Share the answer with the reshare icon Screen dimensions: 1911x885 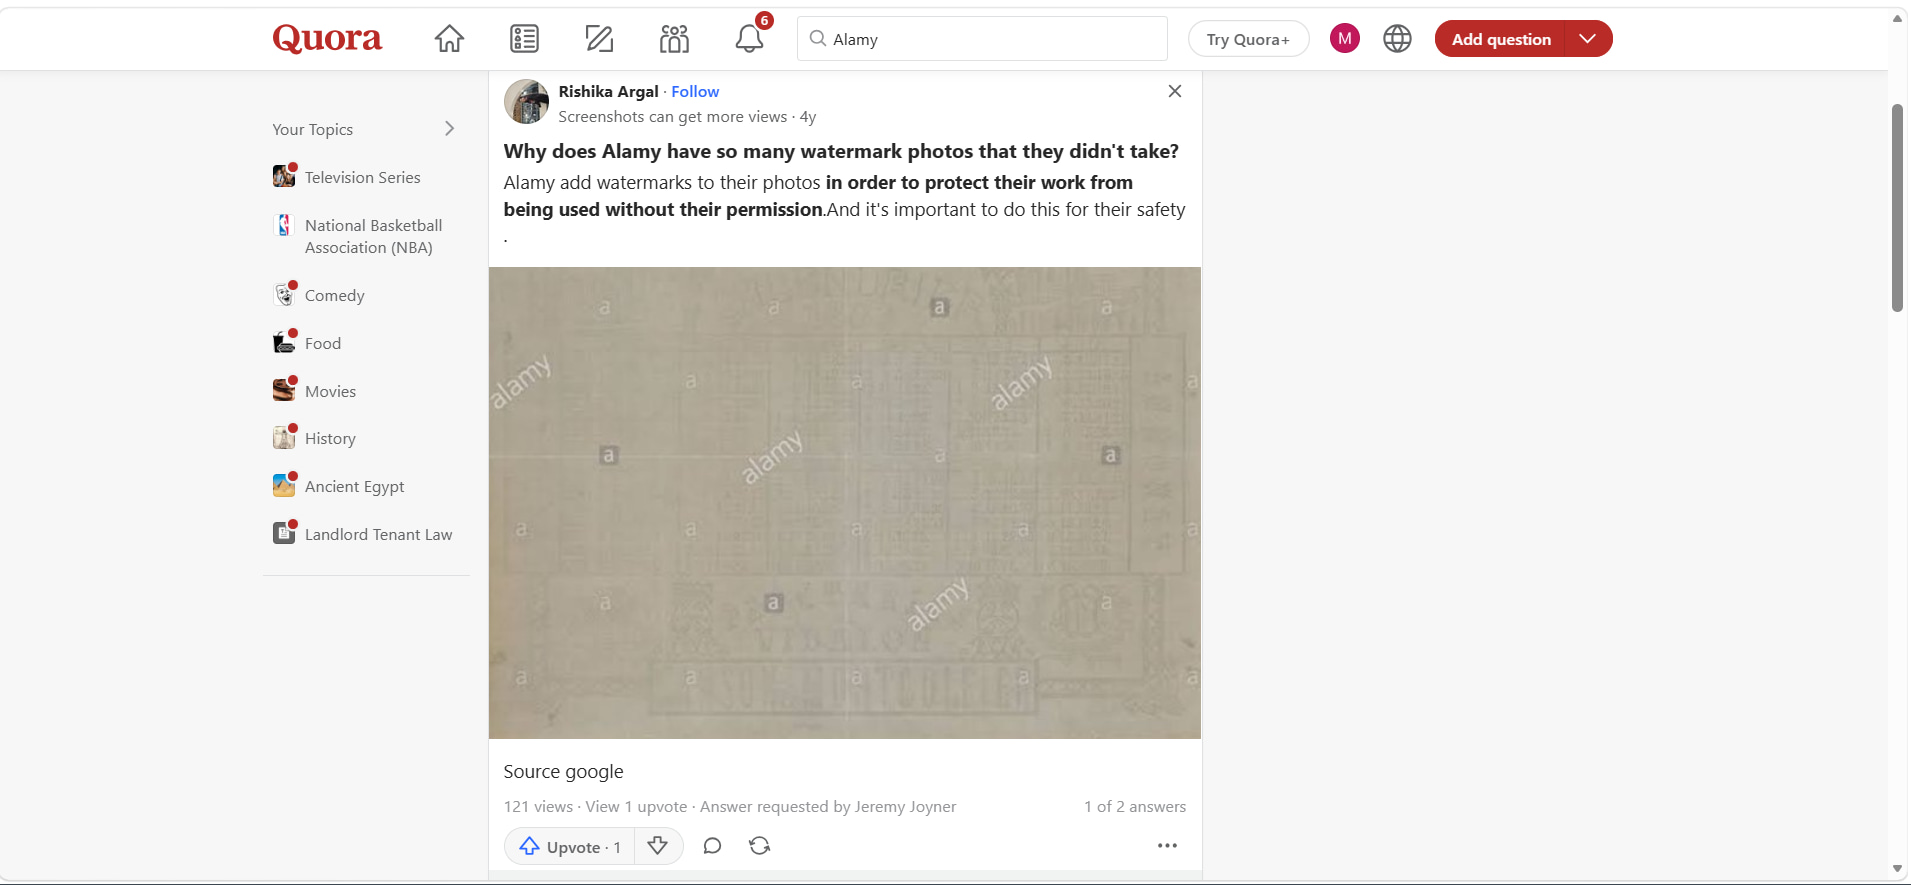point(760,846)
